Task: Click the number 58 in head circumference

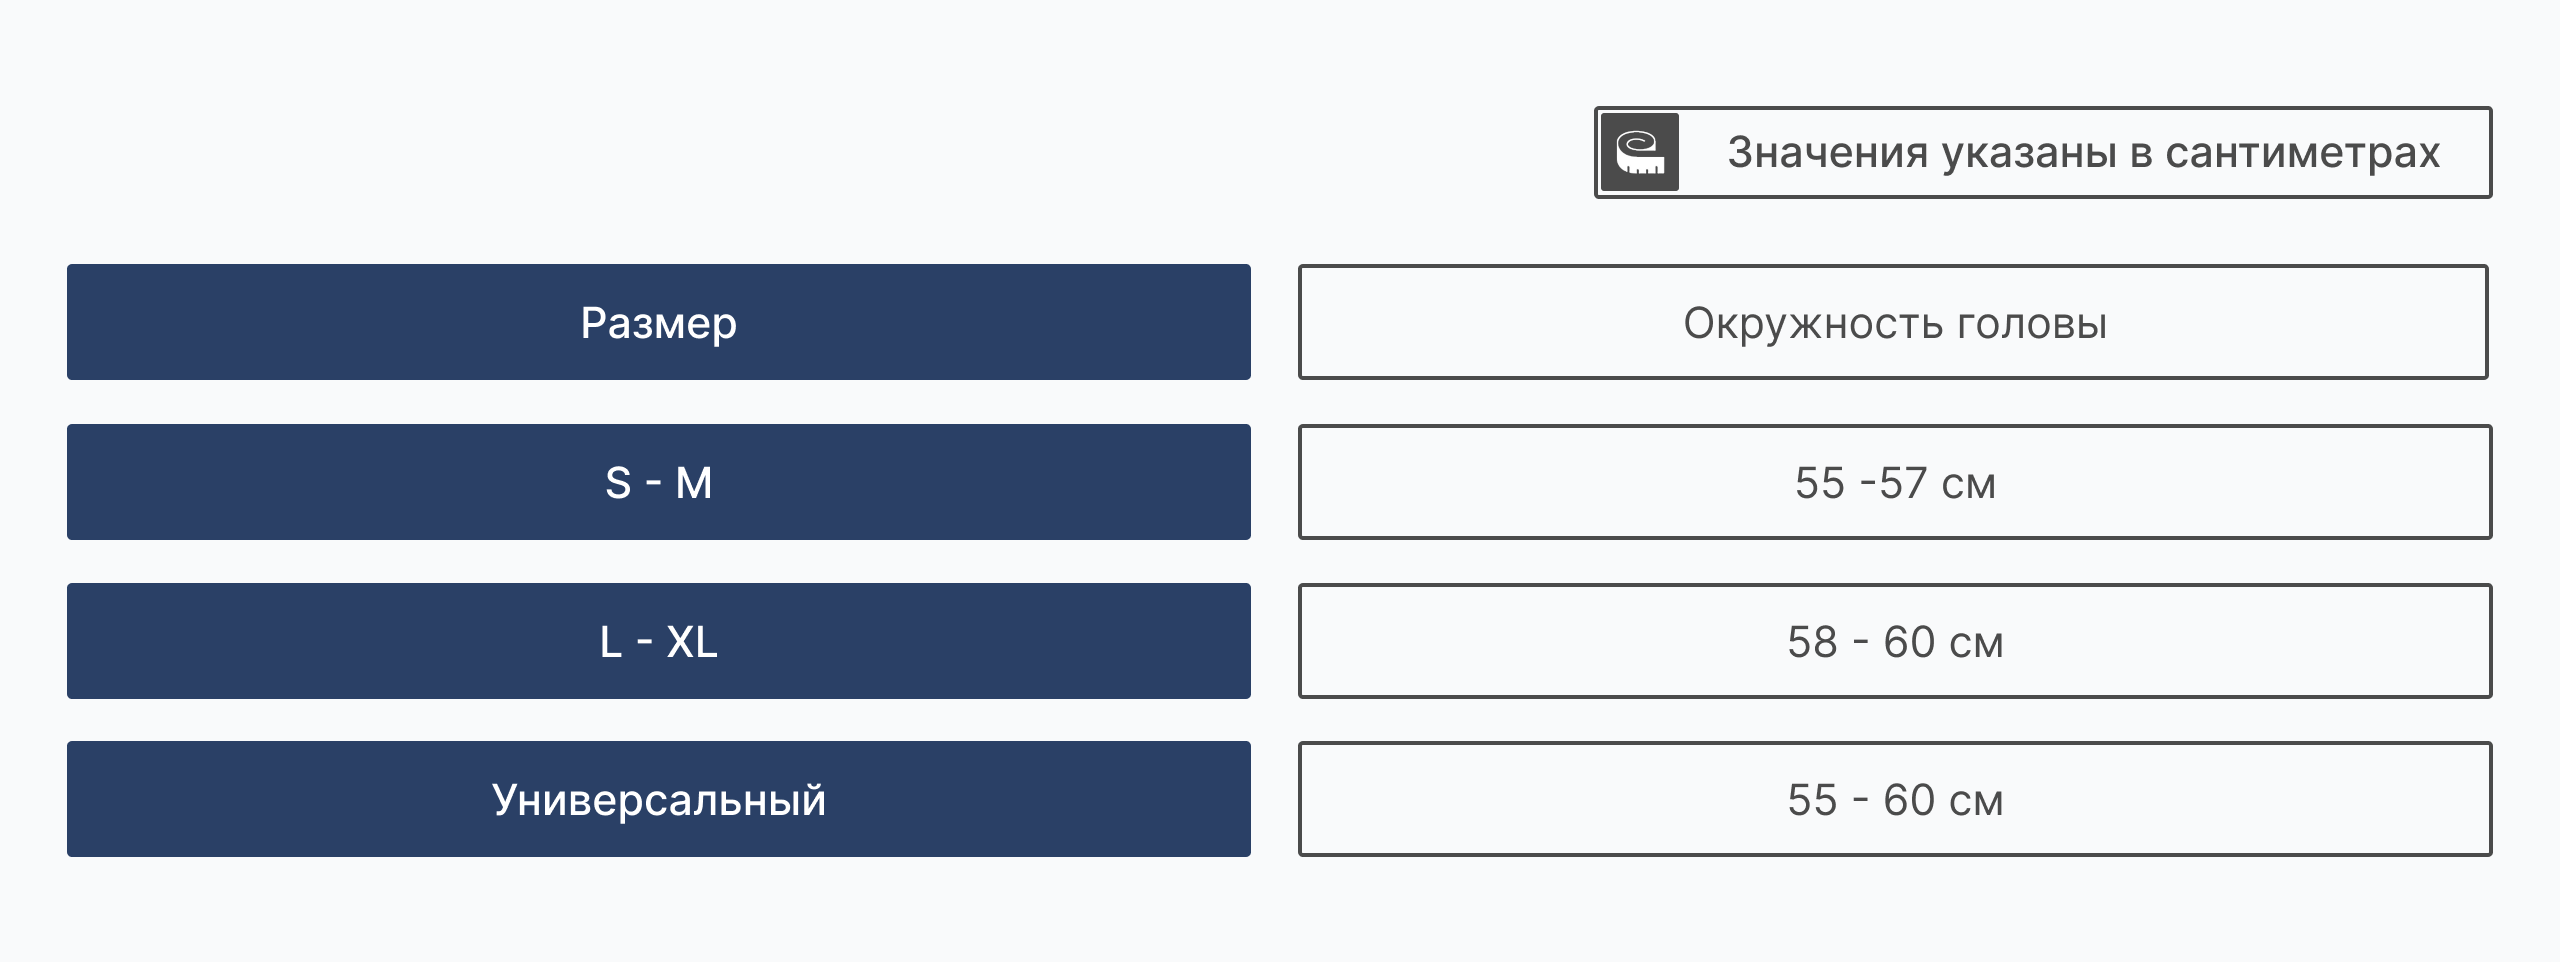Action: pyautogui.click(x=1813, y=642)
